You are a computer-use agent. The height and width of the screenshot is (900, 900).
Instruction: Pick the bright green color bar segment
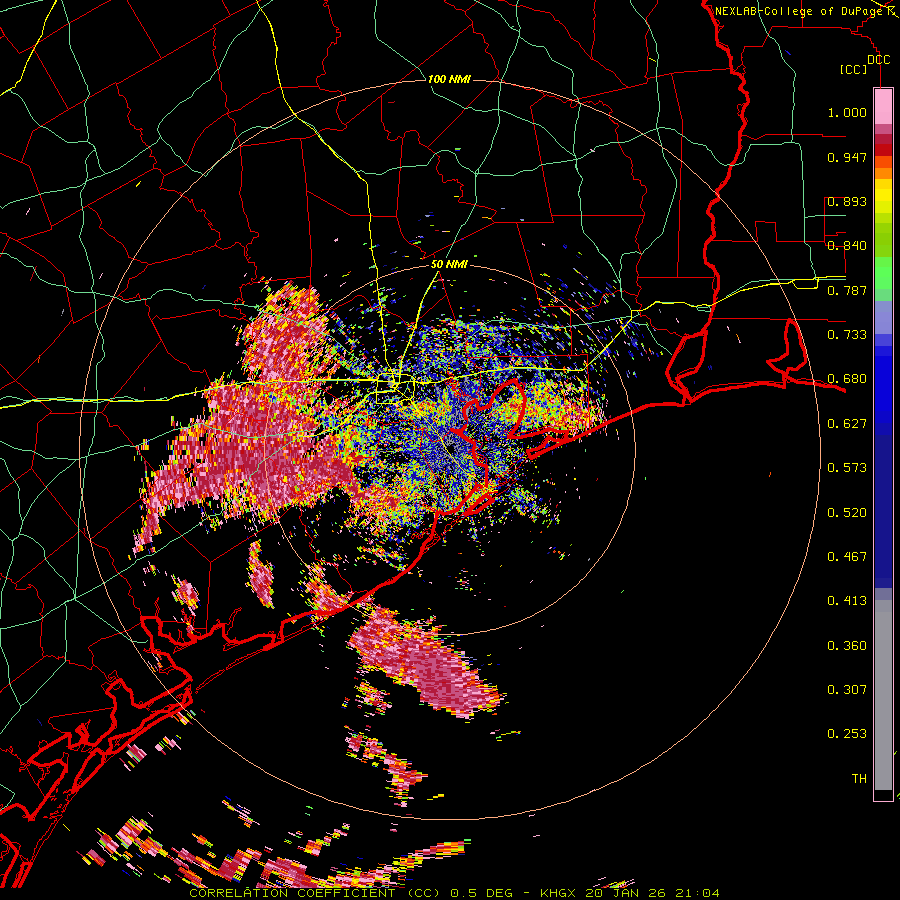click(x=883, y=273)
